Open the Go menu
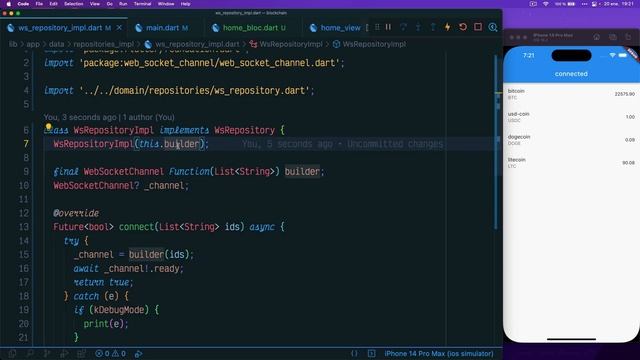640x360 pixels. pyautogui.click(x=109, y=4)
